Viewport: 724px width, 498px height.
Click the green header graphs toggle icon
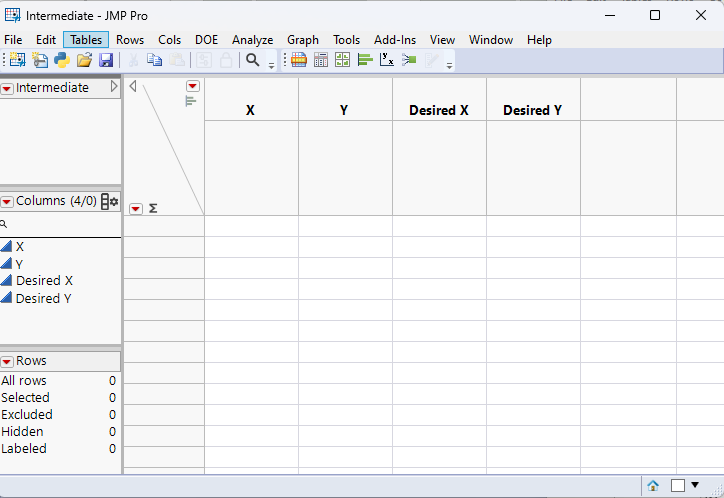pyautogui.click(x=190, y=102)
